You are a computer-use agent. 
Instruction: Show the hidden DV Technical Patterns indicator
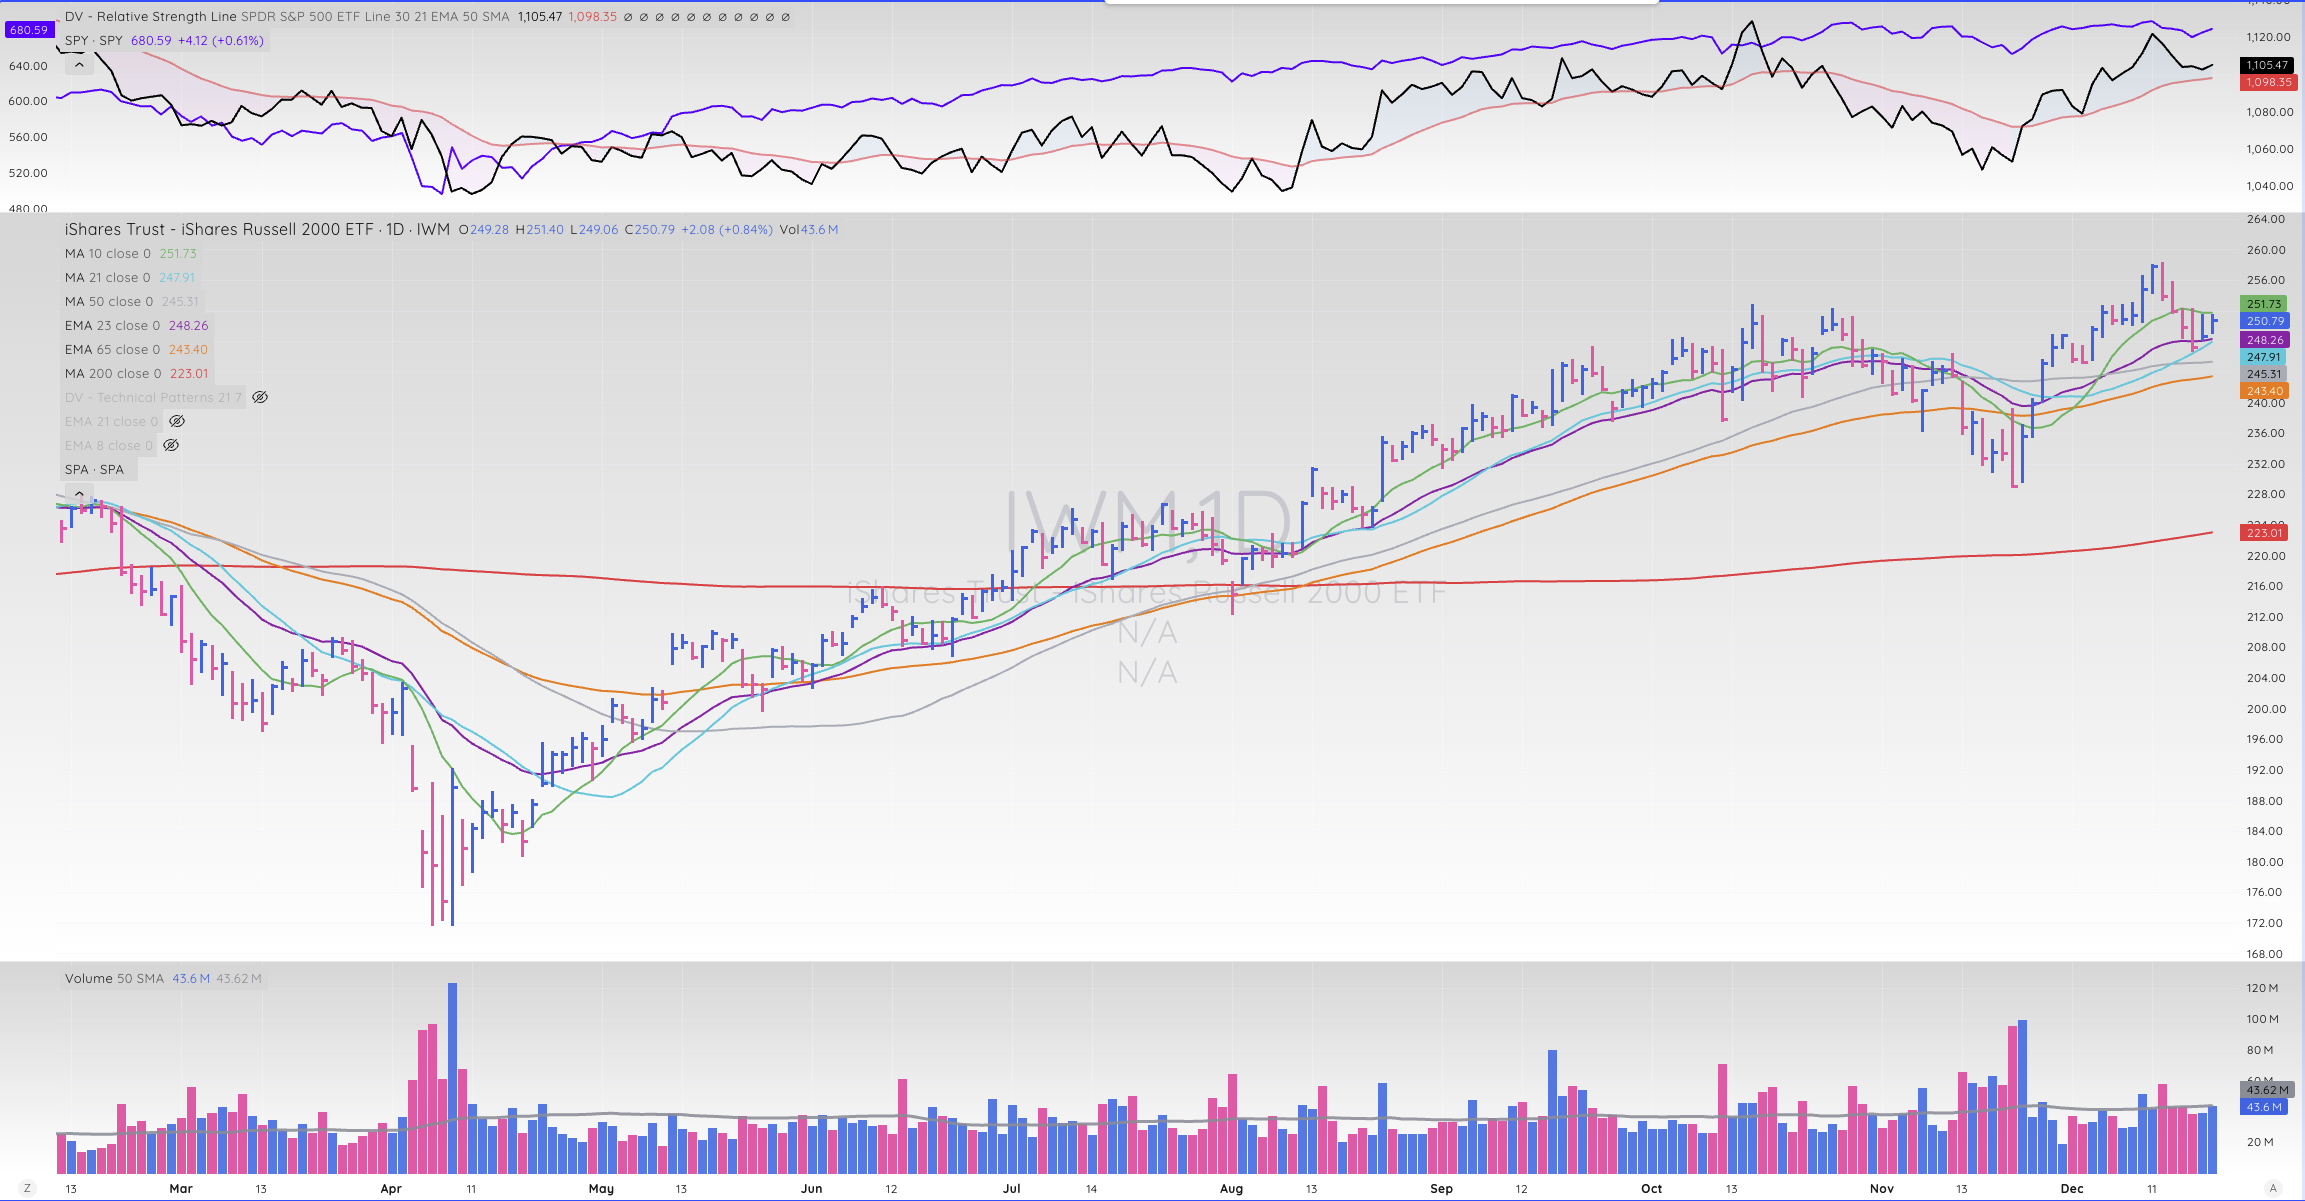[x=260, y=398]
